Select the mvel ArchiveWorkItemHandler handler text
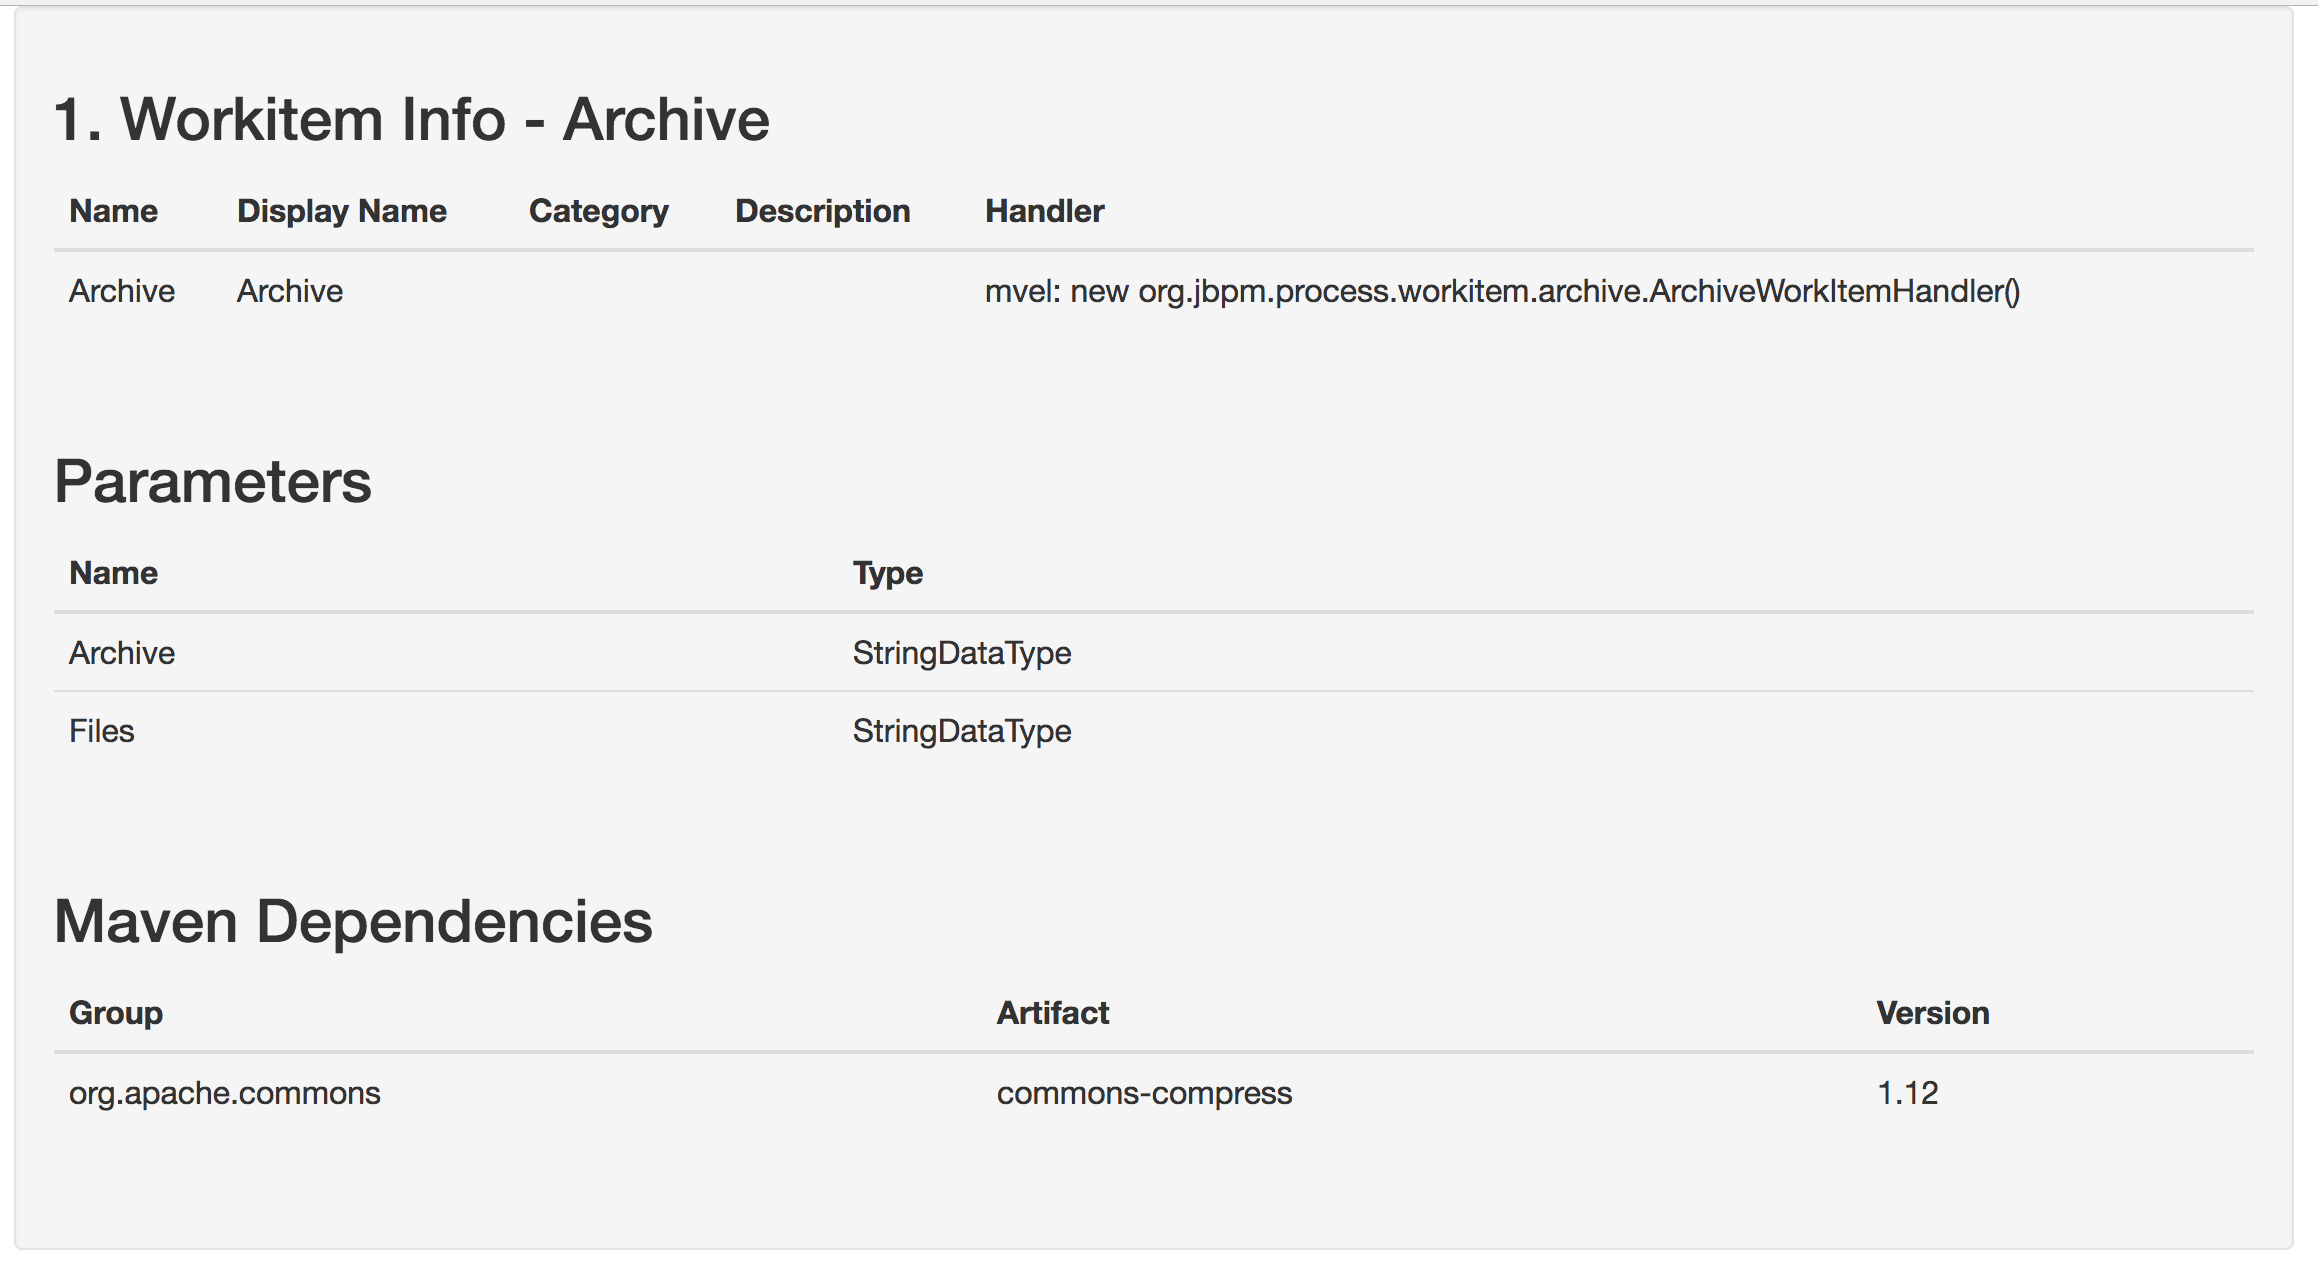 click(x=1502, y=291)
